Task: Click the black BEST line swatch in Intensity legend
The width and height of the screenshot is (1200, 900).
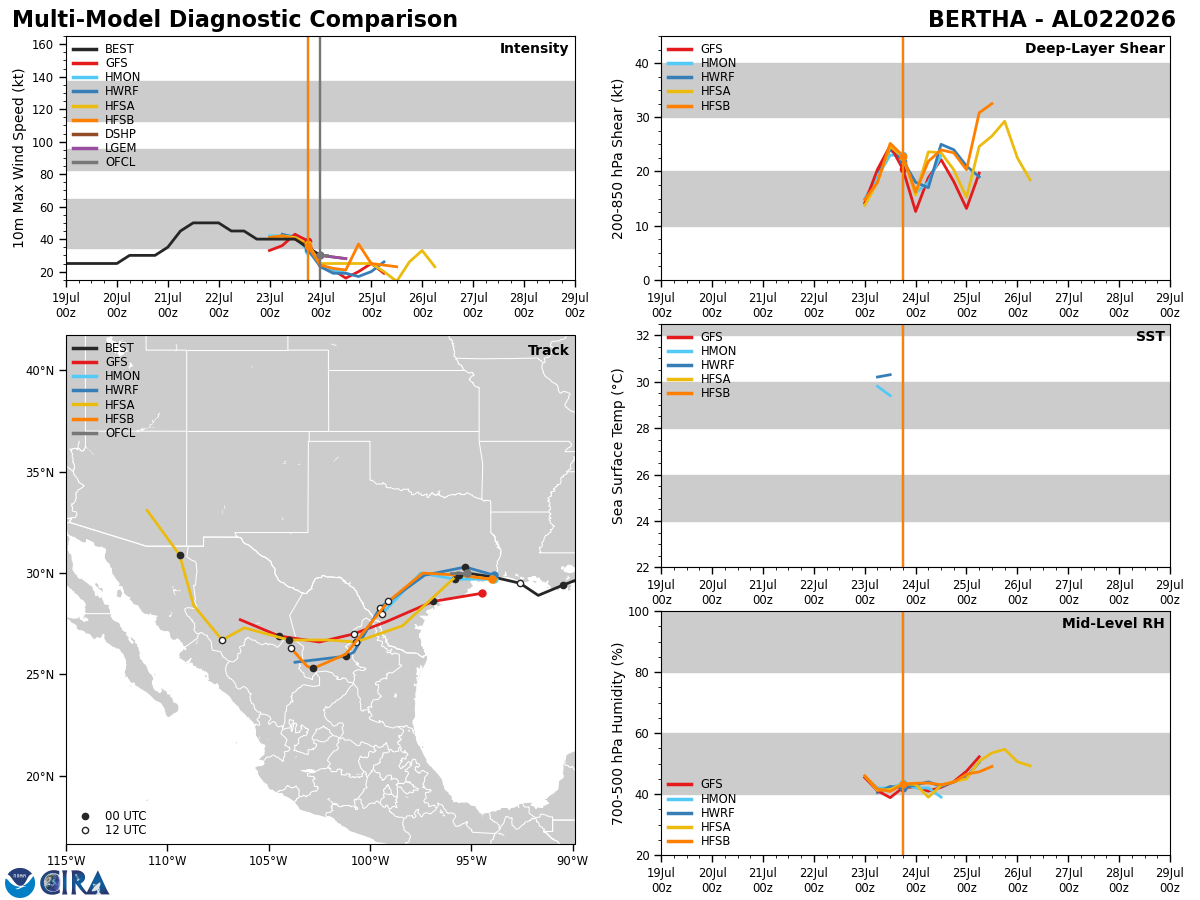Action: pyautogui.click(x=85, y=49)
